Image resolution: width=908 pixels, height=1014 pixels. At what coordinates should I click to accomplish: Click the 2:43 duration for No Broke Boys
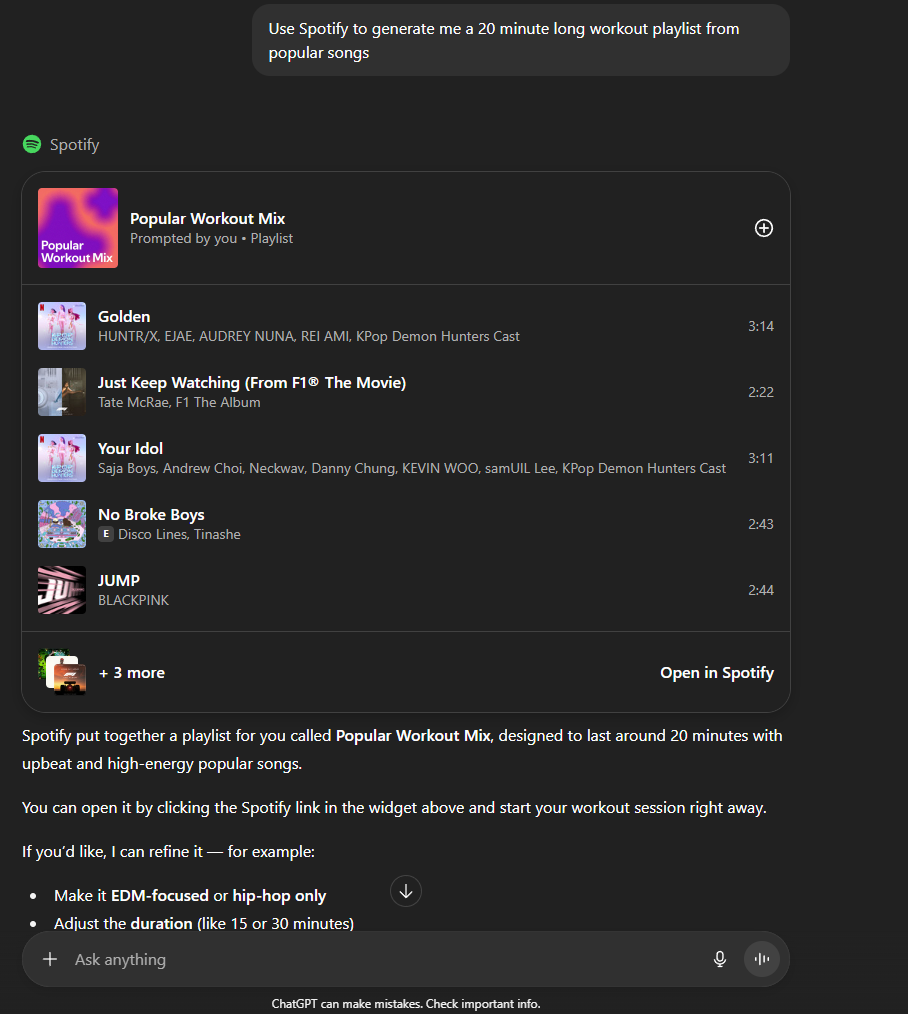coord(761,524)
